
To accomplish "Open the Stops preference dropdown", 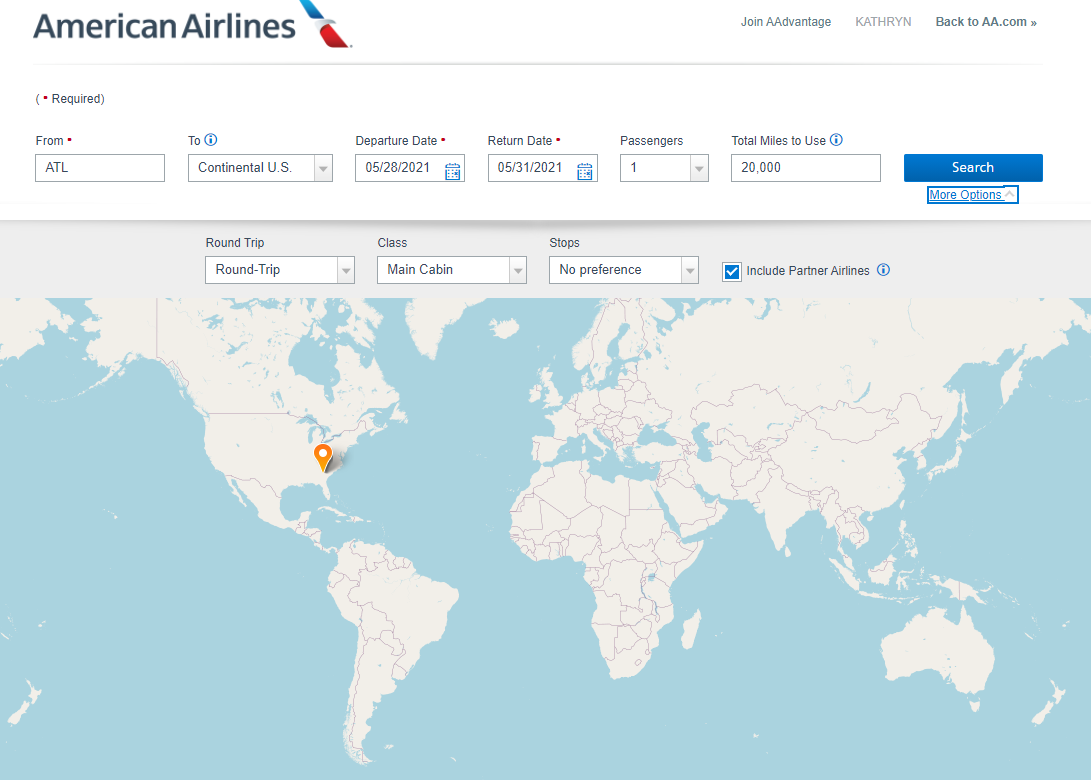I will tap(689, 270).
